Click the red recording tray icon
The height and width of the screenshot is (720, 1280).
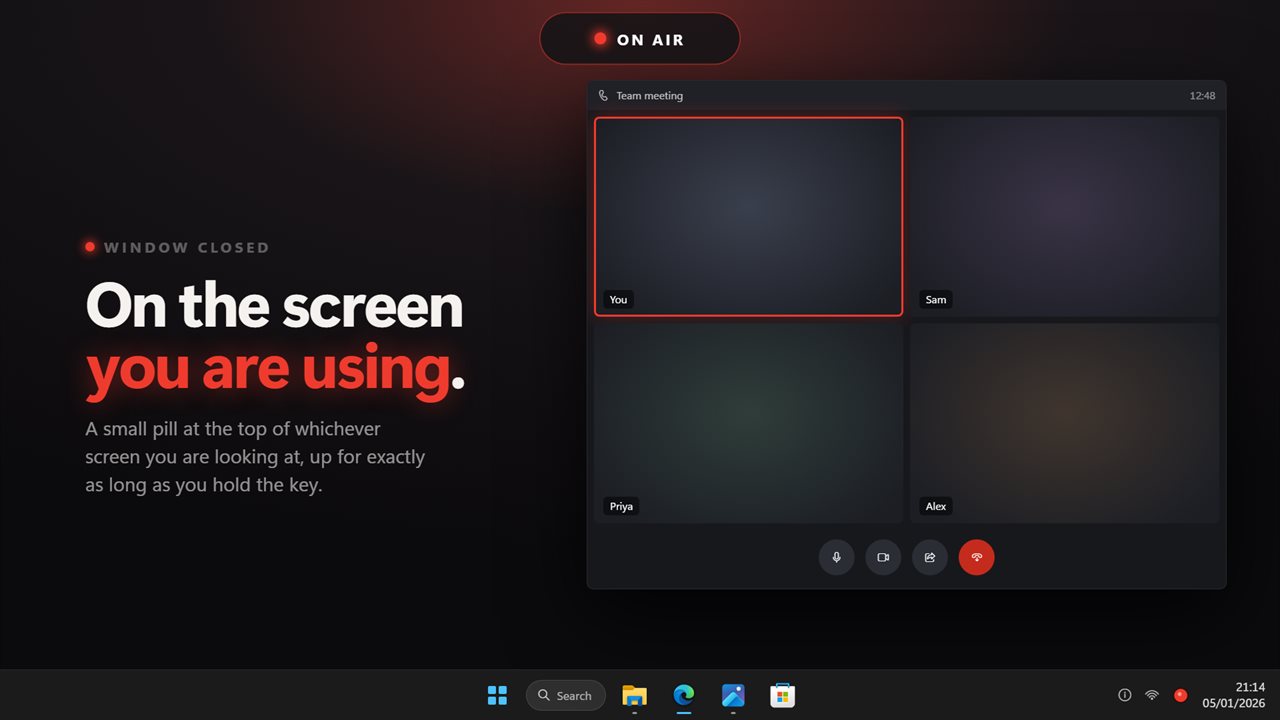pyautogui.click(x=1180, y=695)
